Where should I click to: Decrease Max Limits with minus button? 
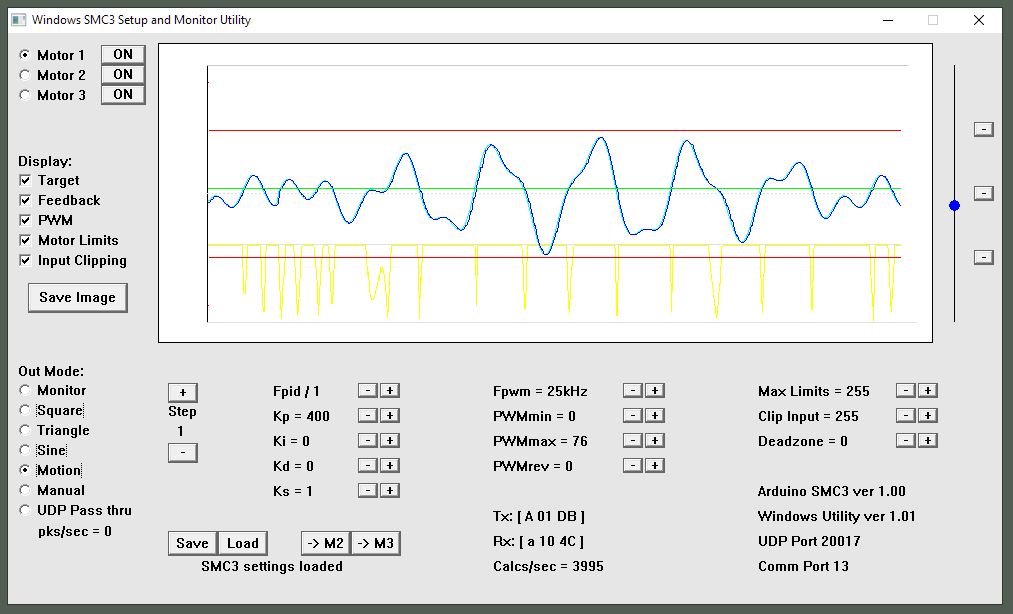click(x=904, y=390)
